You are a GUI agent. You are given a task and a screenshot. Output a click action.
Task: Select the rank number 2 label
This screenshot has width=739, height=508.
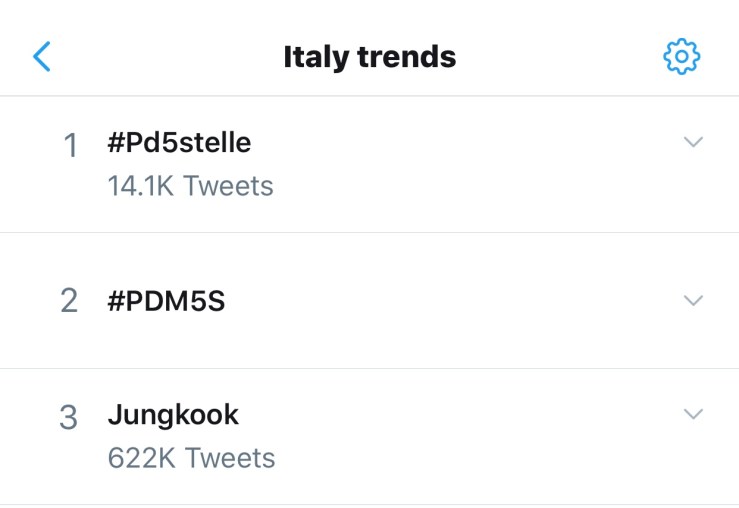pos(69,301)
